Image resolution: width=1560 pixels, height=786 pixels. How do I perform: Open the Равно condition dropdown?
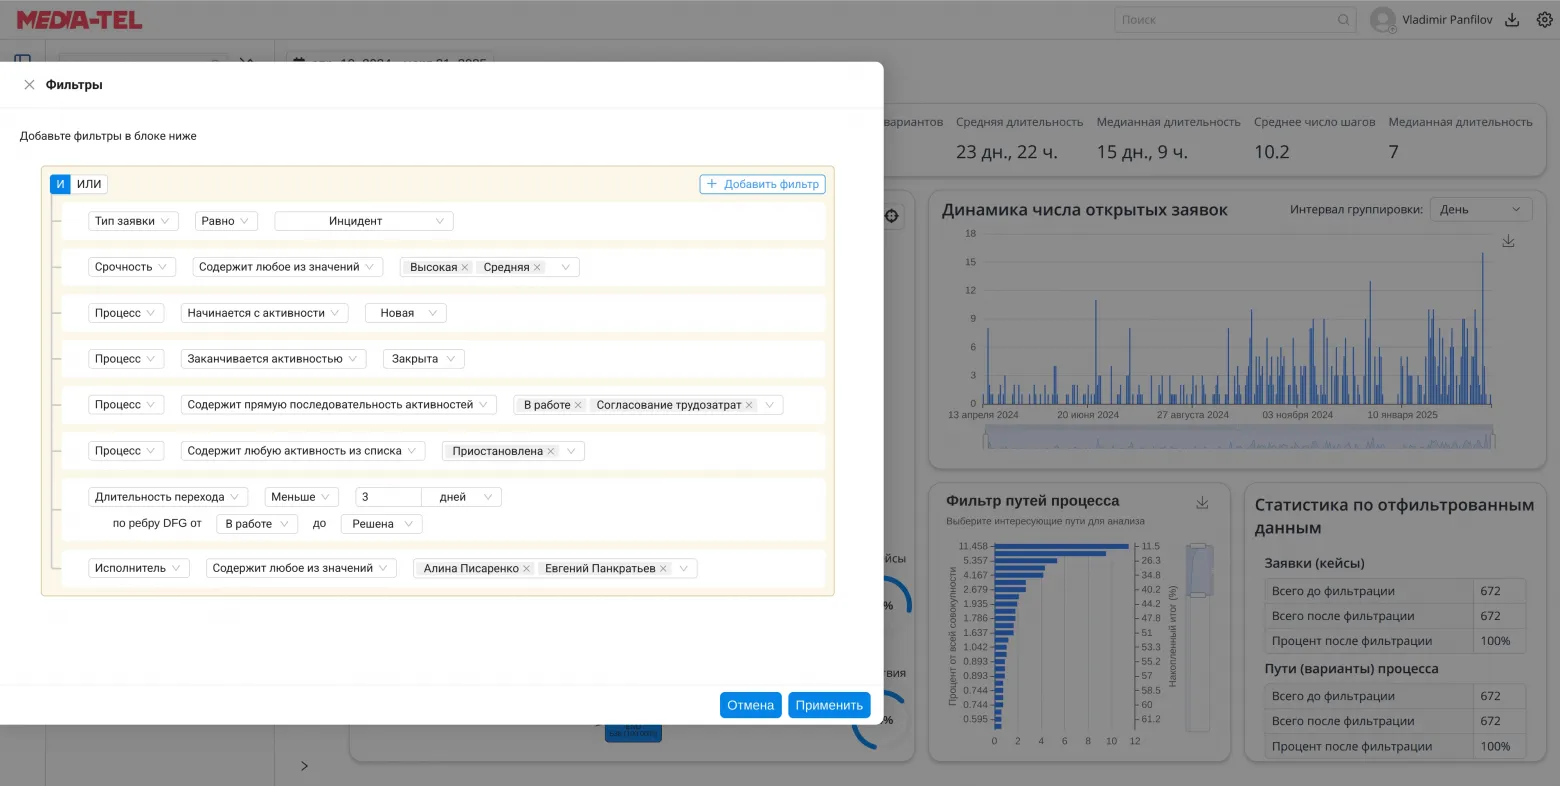[x=225, y=220]
